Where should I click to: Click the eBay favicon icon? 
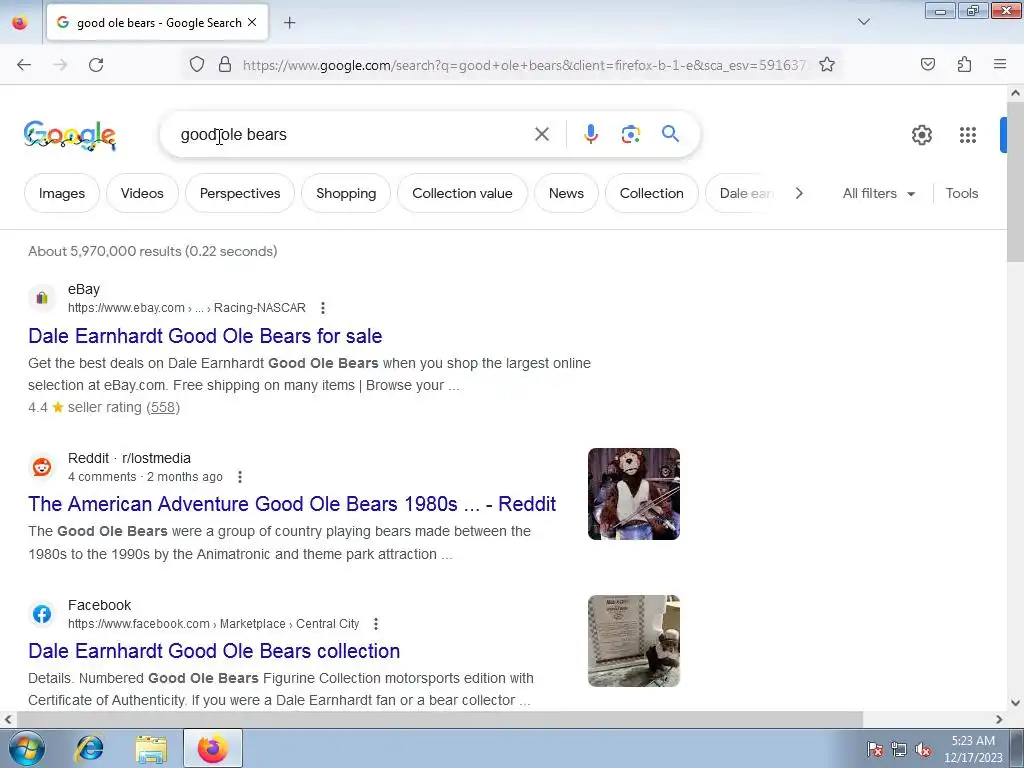(x=42, y=298)
